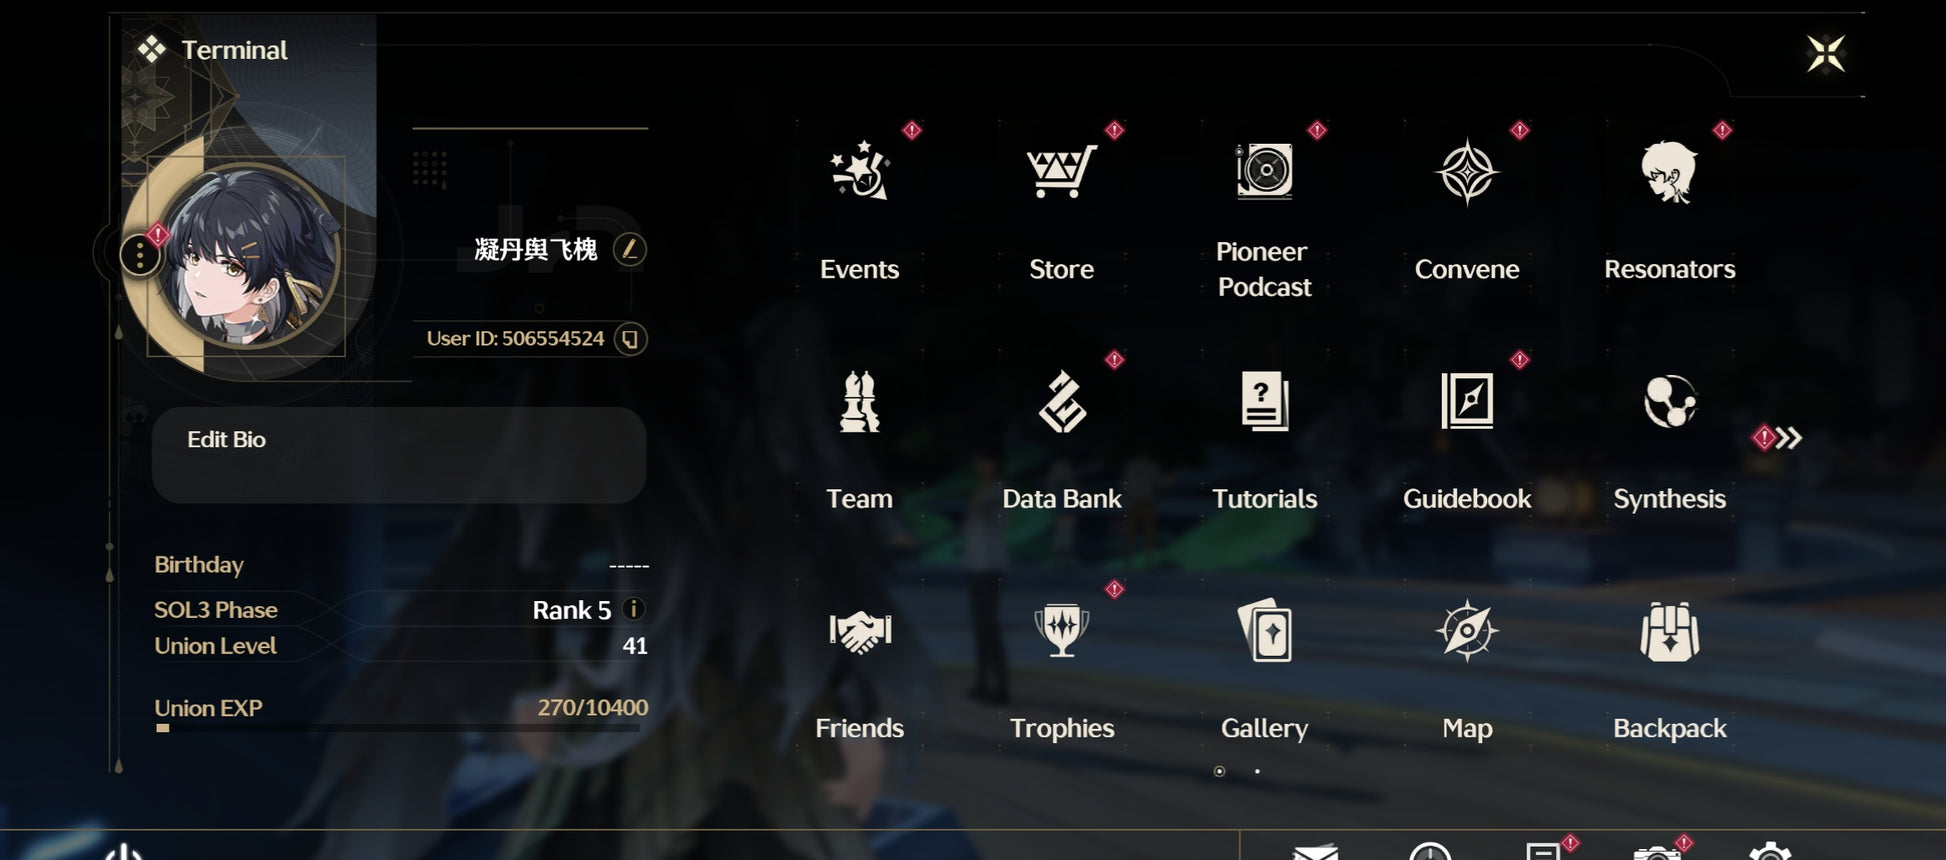Screen dimensions: 1946x860
Task: Edit the player nickname pencil button
Action: (x=629, y=249)
